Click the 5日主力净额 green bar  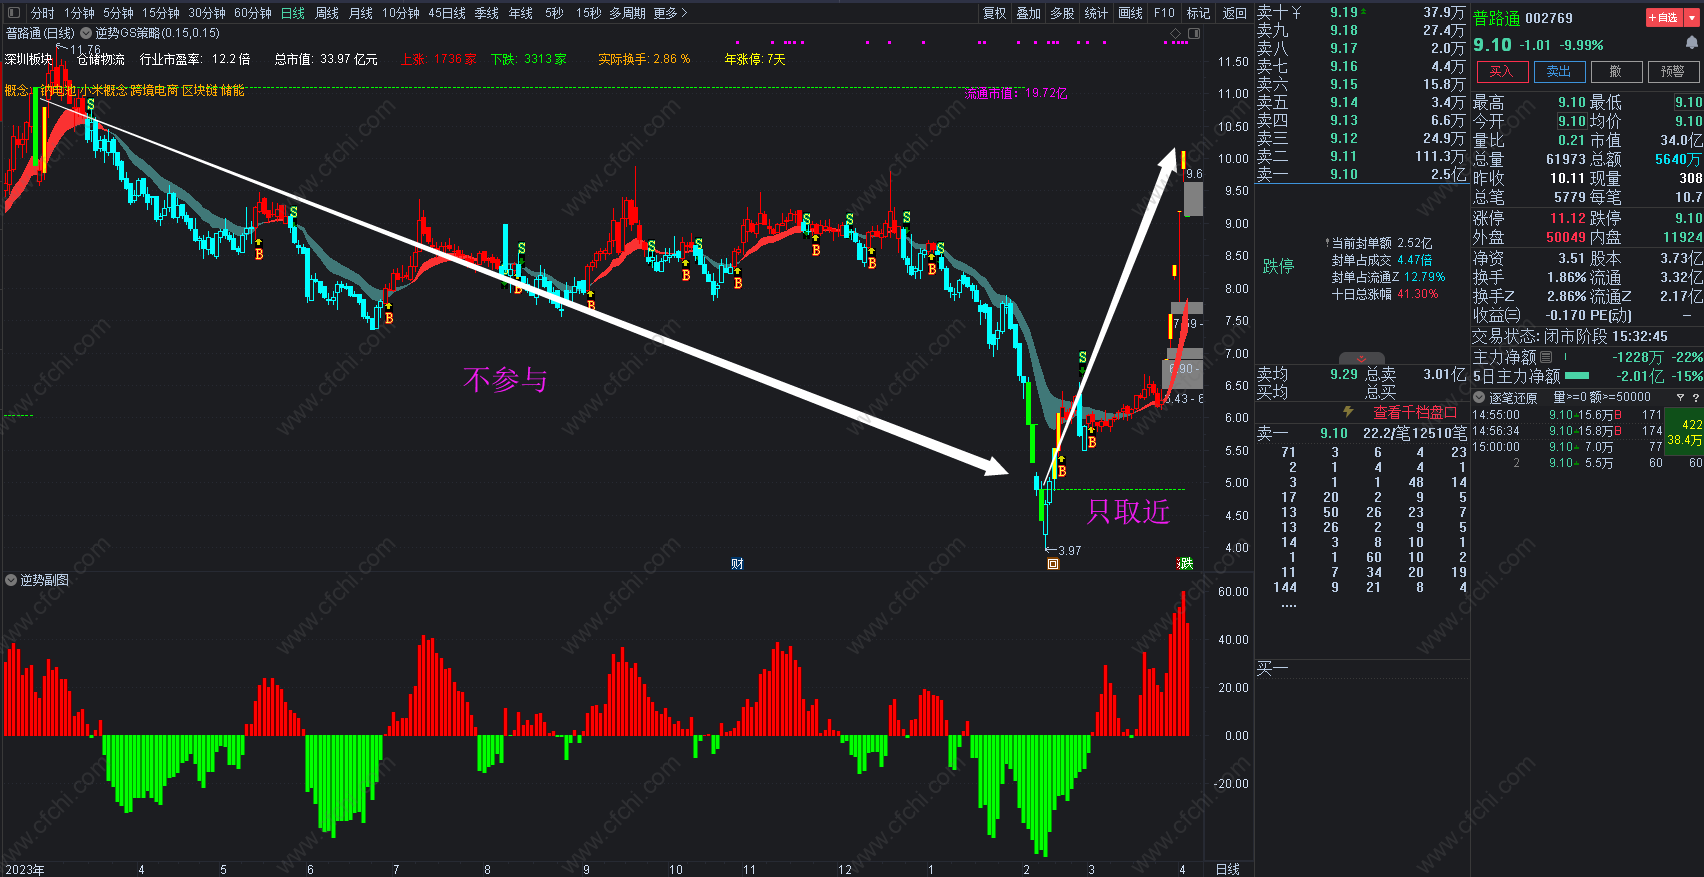click(1576, 376)
